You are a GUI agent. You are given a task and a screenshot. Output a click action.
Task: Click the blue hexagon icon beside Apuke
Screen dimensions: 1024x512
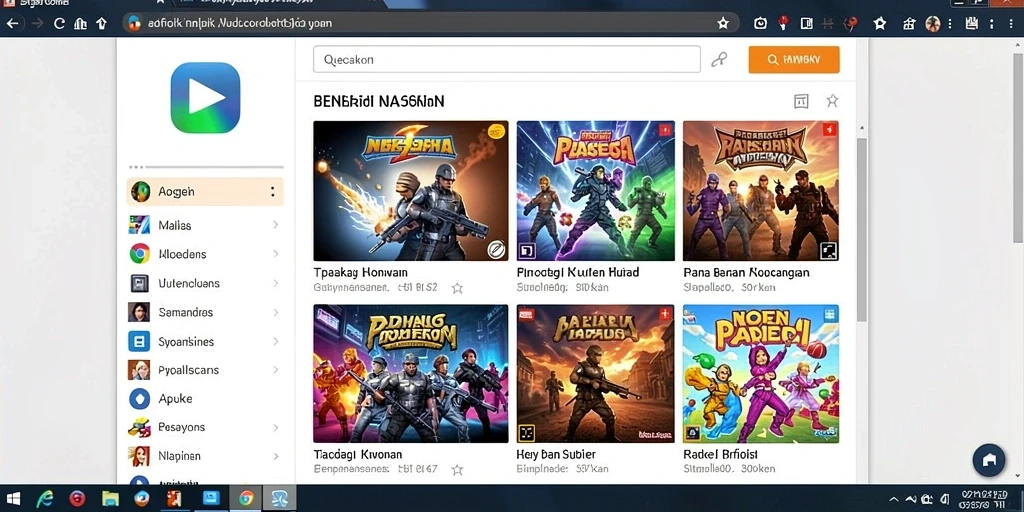[x=139, y=398]
